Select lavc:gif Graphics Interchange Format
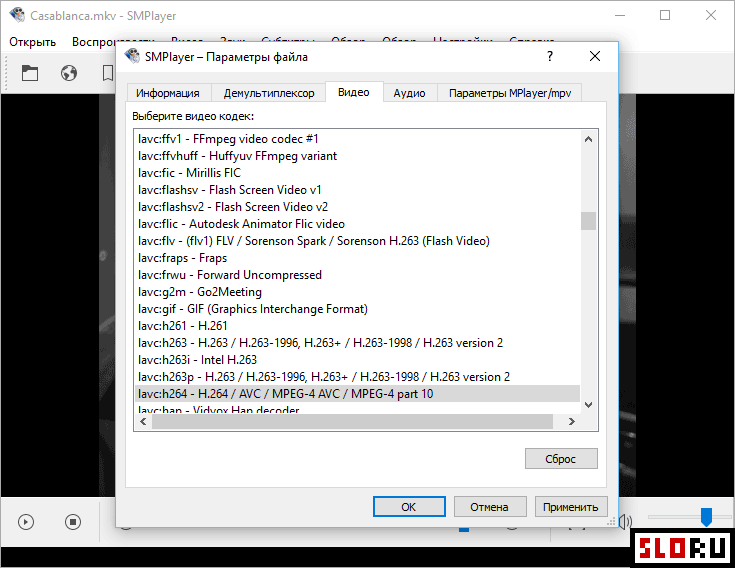The image size is (735, 568). tap(357, 309)
